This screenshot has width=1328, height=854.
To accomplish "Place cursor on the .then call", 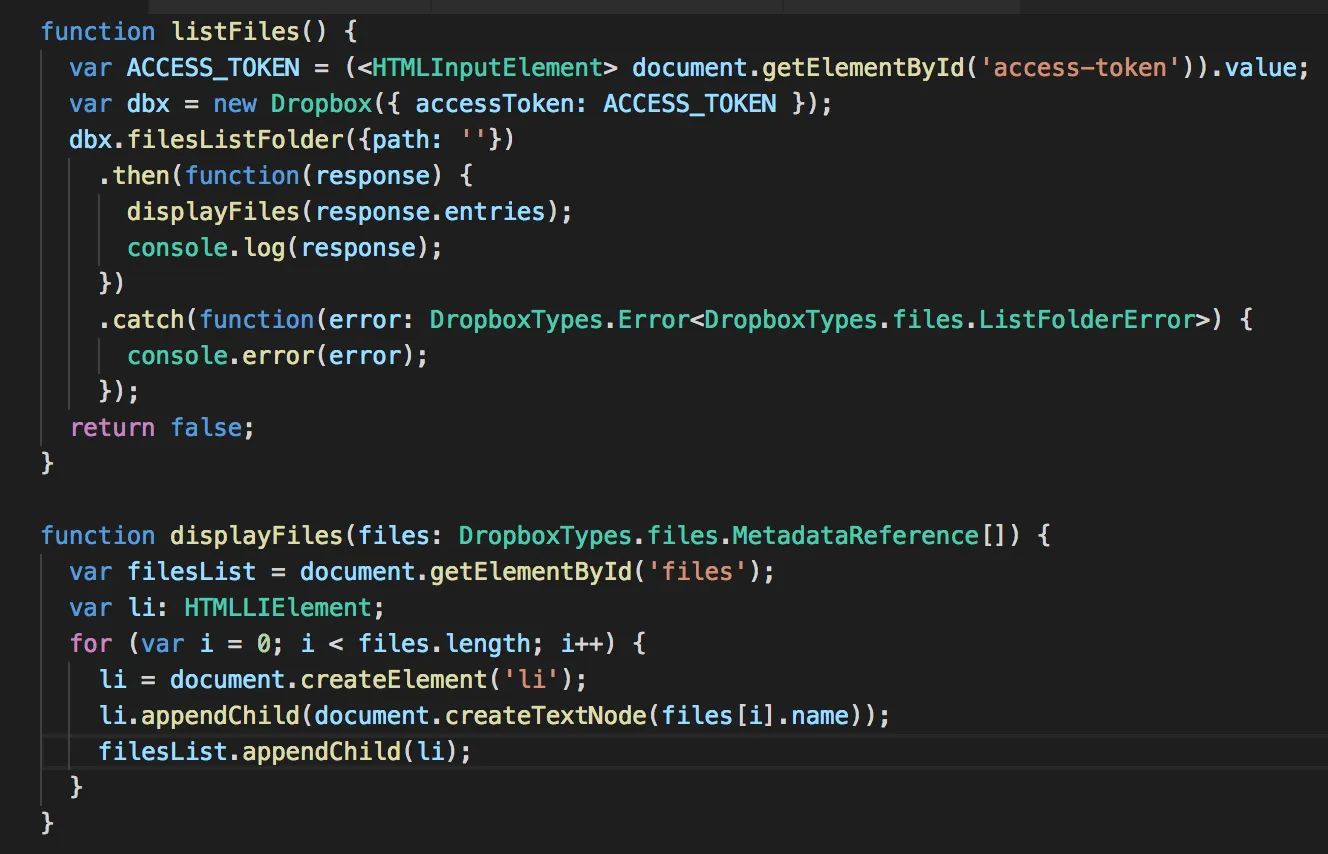I will click(x=141, y=175).
